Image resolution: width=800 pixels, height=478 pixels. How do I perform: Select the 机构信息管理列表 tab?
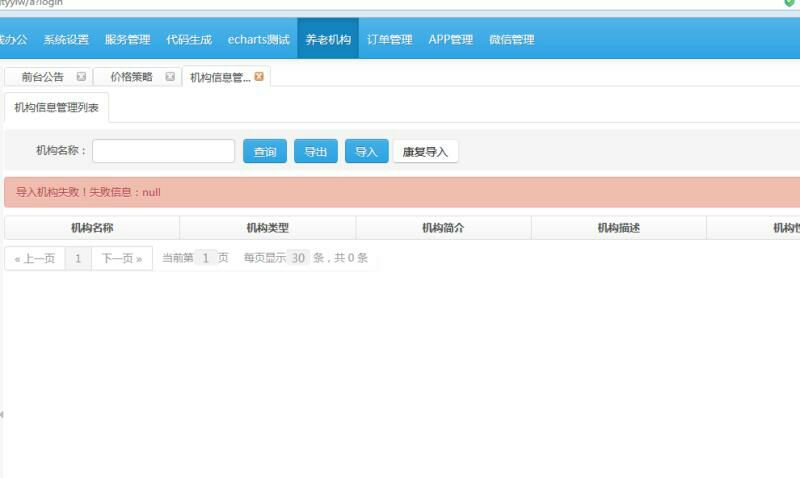pos(56,108)
